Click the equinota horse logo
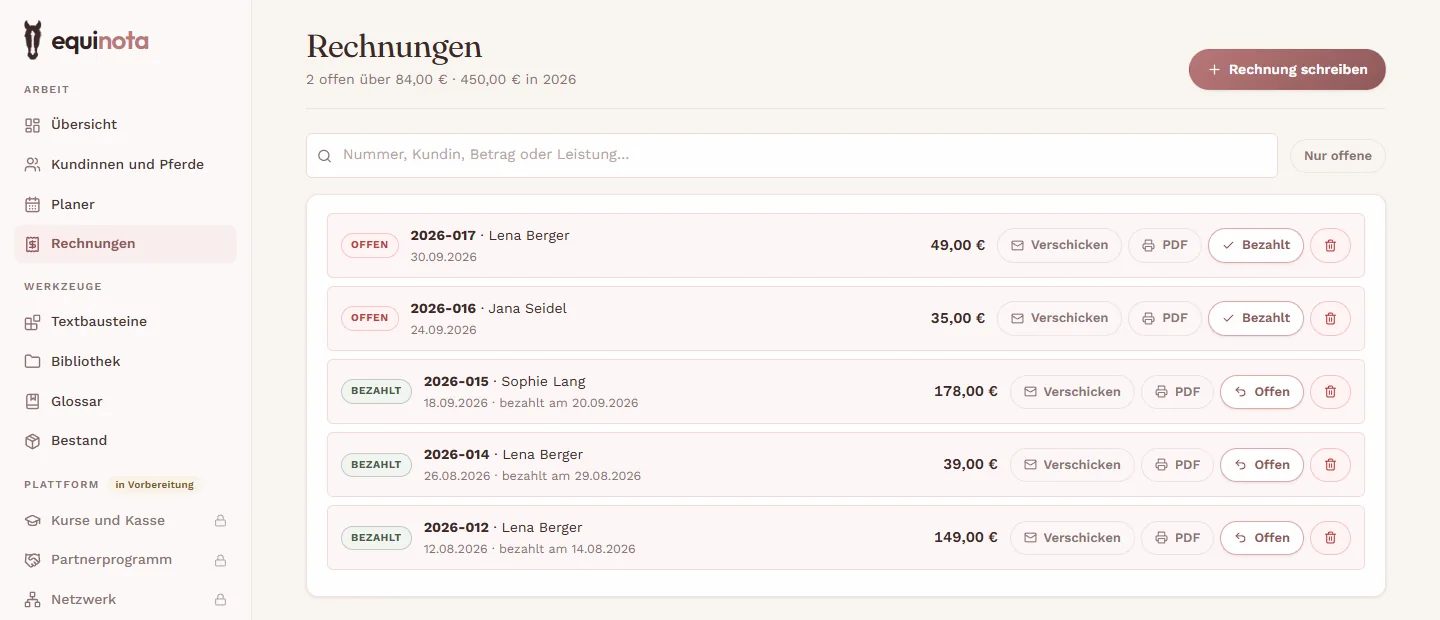This screenshot has height=620, width=1440. pos(34,41)
